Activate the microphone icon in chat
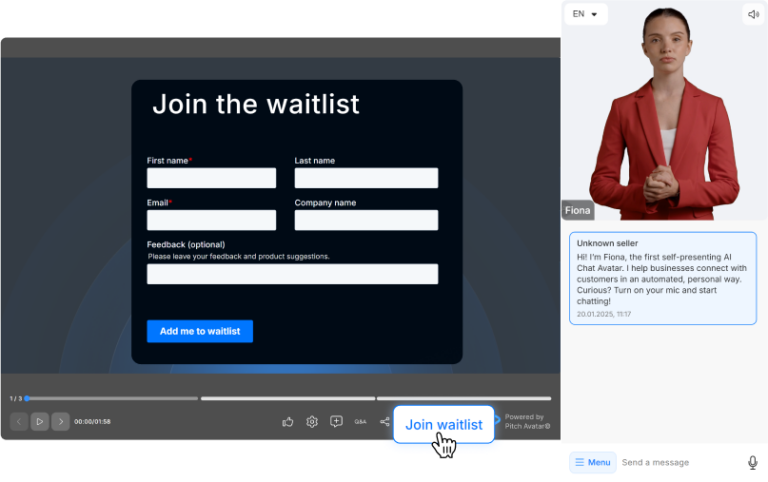The image size is (768, 482). (x=753, y=462)
